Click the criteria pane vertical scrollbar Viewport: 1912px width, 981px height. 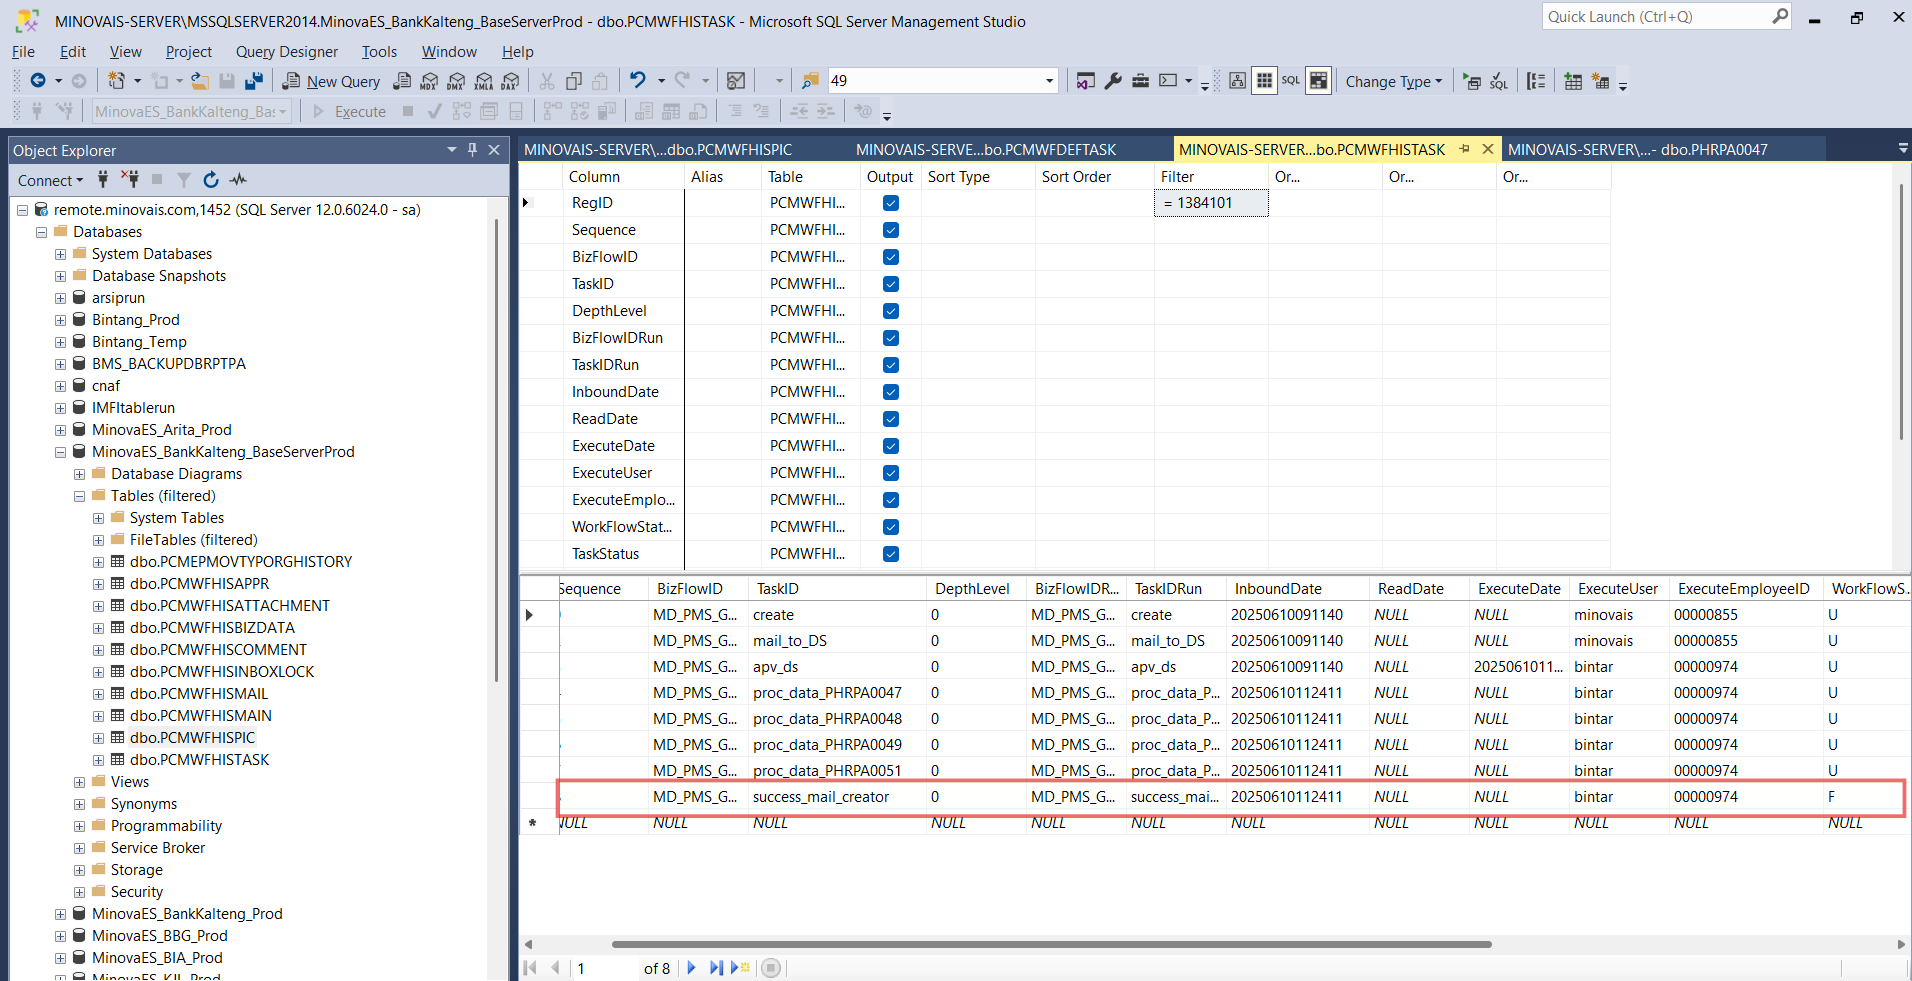1901,310
